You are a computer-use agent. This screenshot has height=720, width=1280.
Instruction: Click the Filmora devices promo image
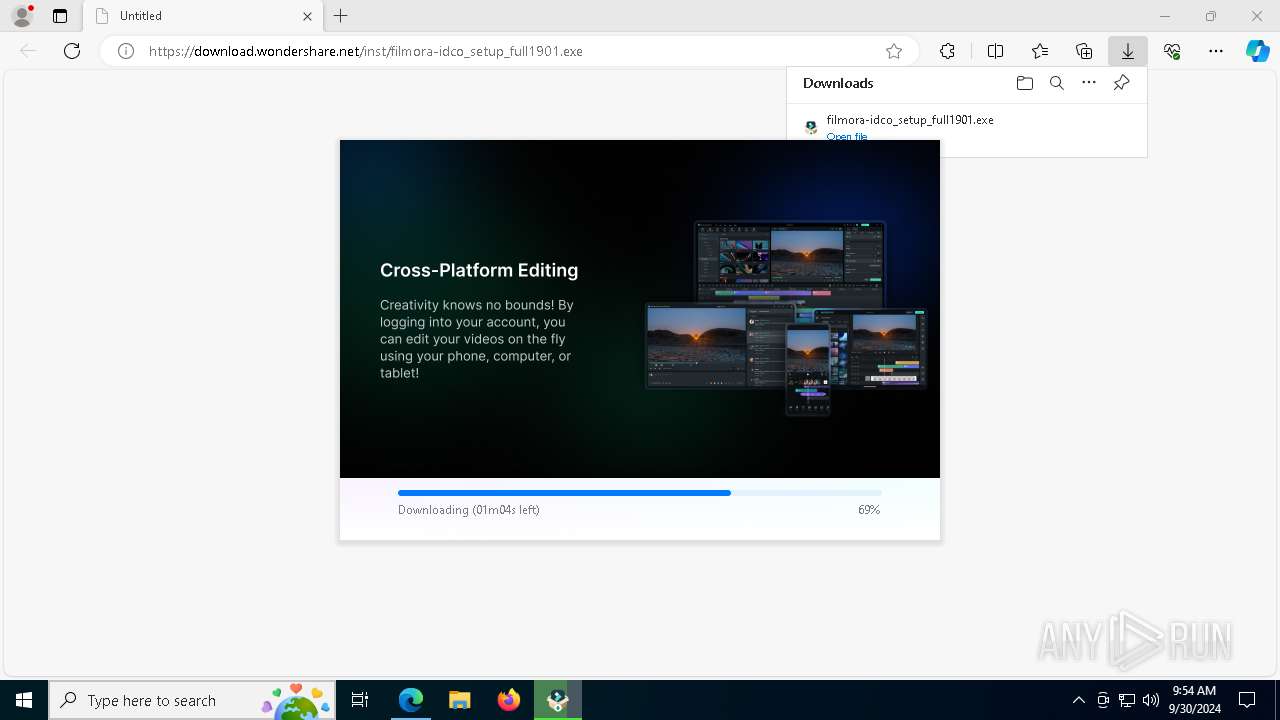tap(786, 318)
